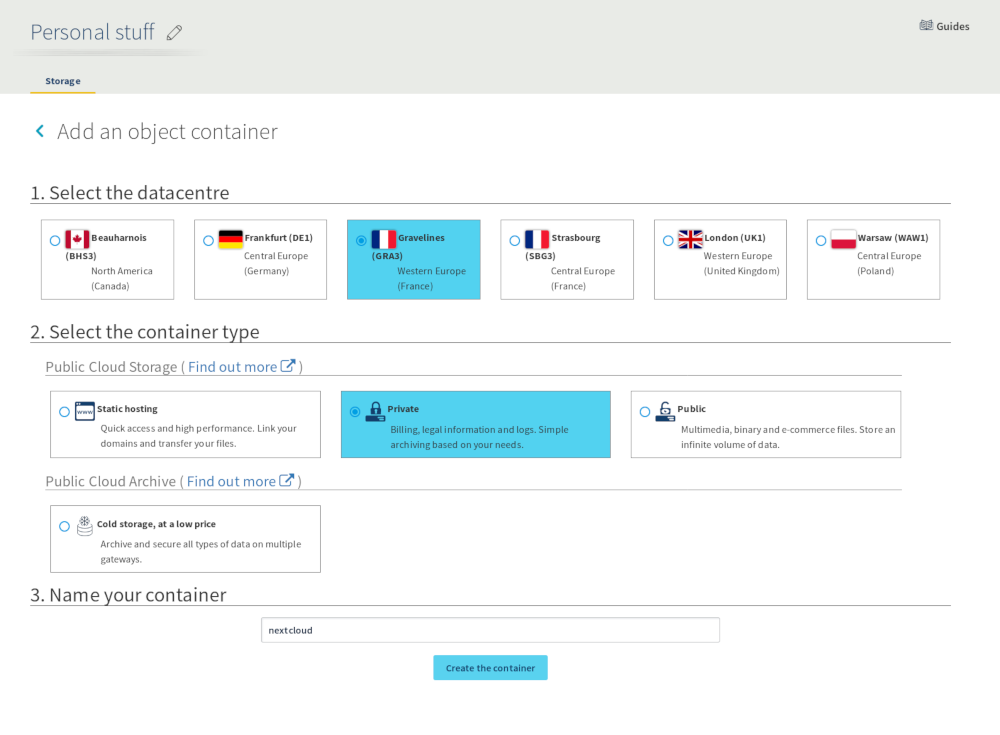
Task: Click the container name field showing nextcloud
Action: pos(490,630)
